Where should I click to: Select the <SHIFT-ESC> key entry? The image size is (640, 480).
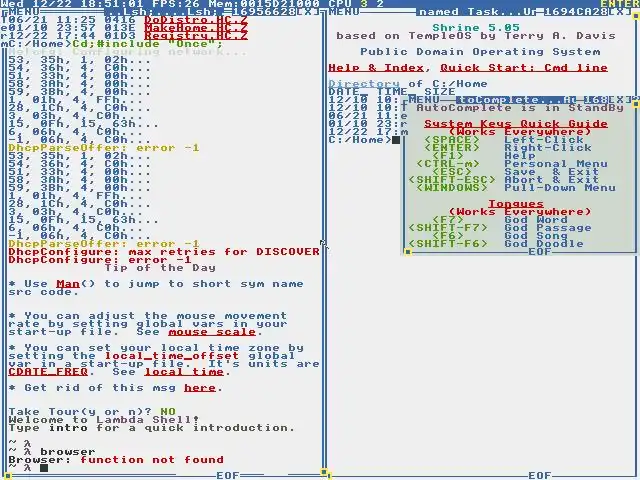(452, 180)
